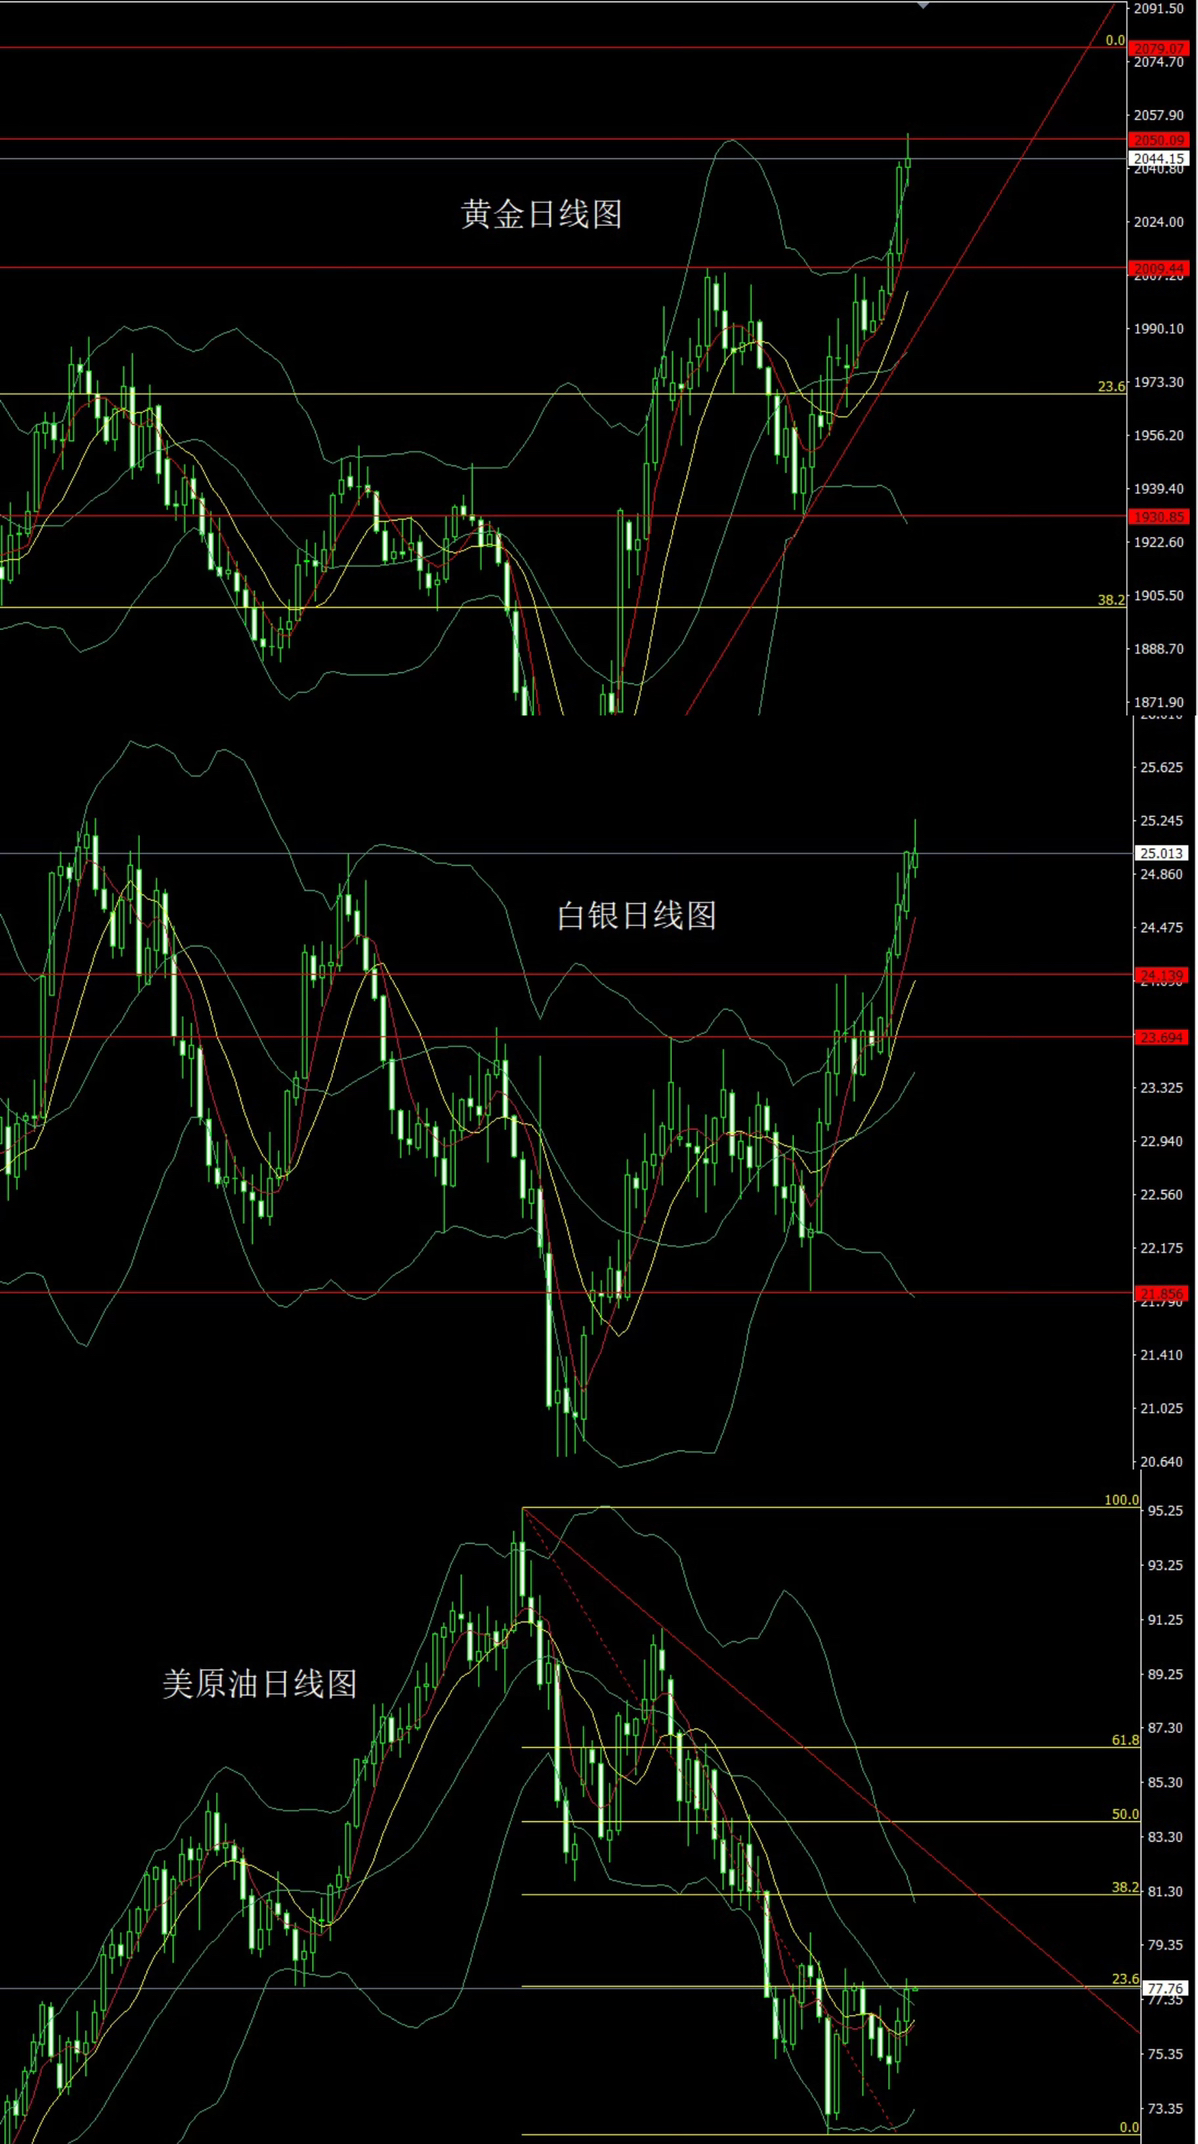Select the 白银日线图 chart title label

(636, 915)
